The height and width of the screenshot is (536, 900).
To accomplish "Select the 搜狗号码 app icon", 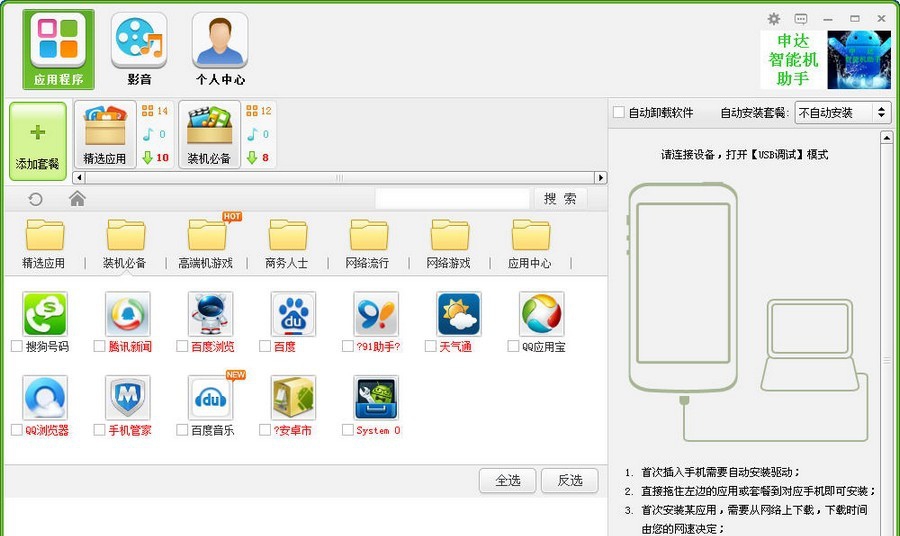I will [x=45, y=314].
